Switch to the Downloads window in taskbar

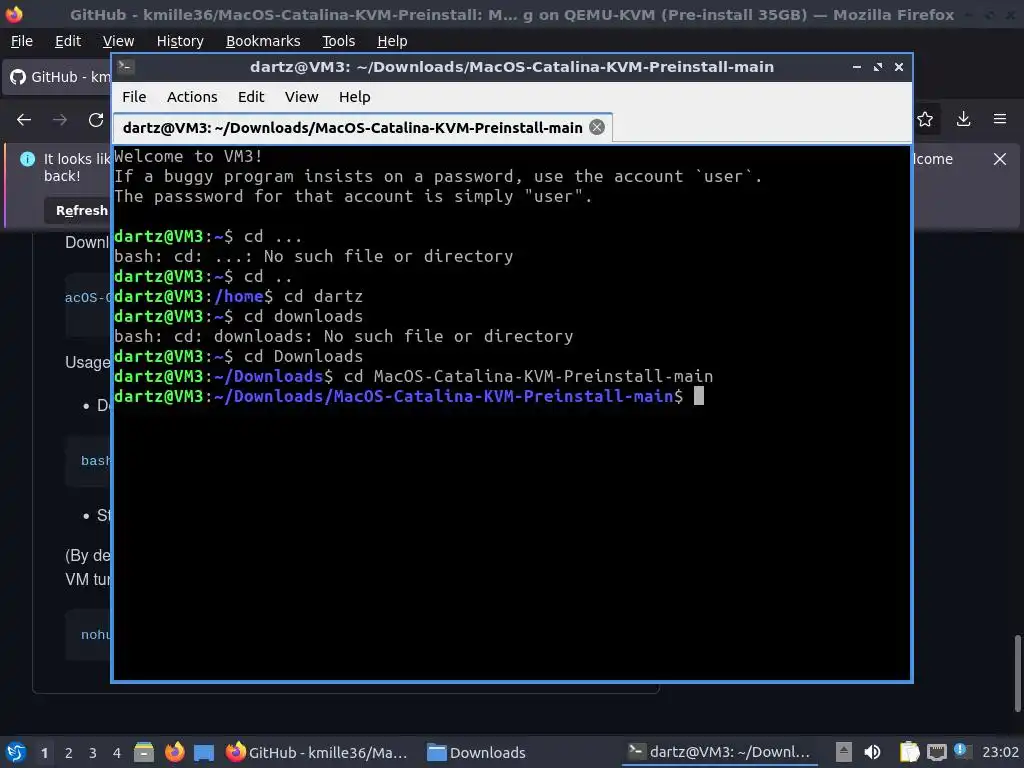[477, 752]
